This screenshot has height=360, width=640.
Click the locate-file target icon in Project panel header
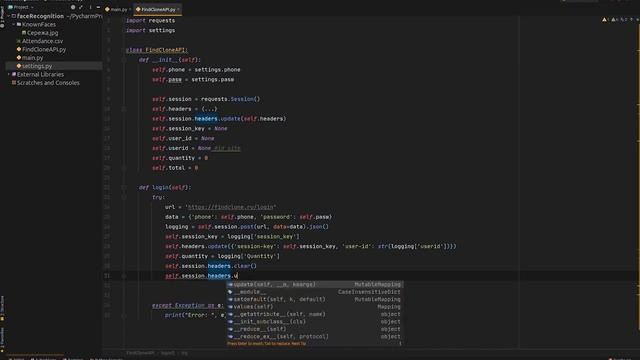73,7
